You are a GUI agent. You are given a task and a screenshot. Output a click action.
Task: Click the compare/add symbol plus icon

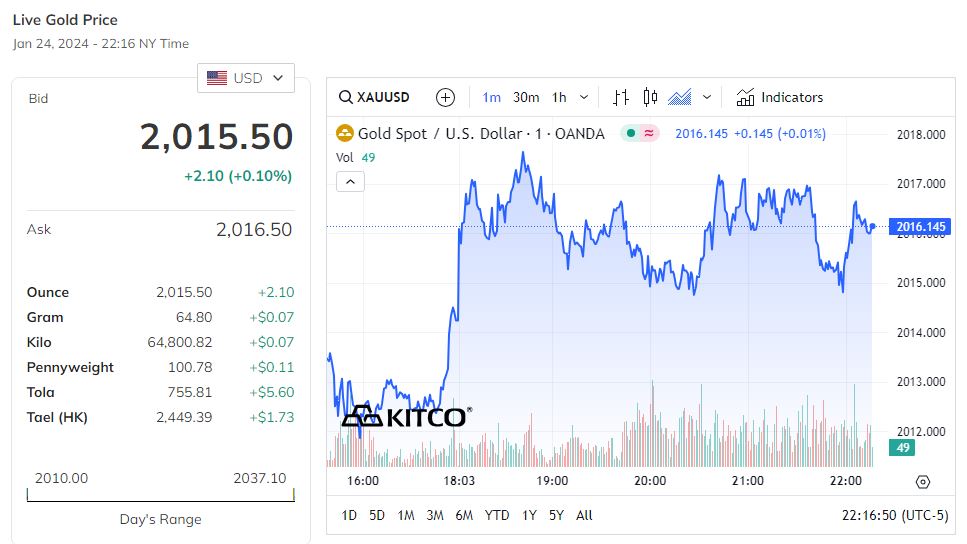click(446, 97)
